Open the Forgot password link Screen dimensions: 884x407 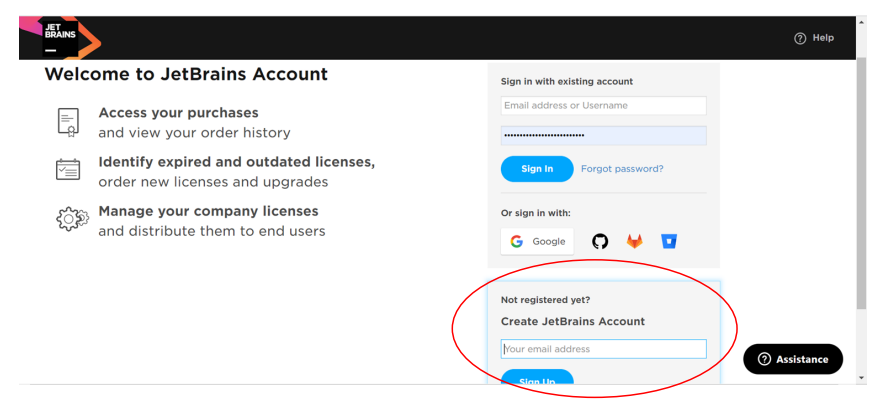(x=622, y=169)
